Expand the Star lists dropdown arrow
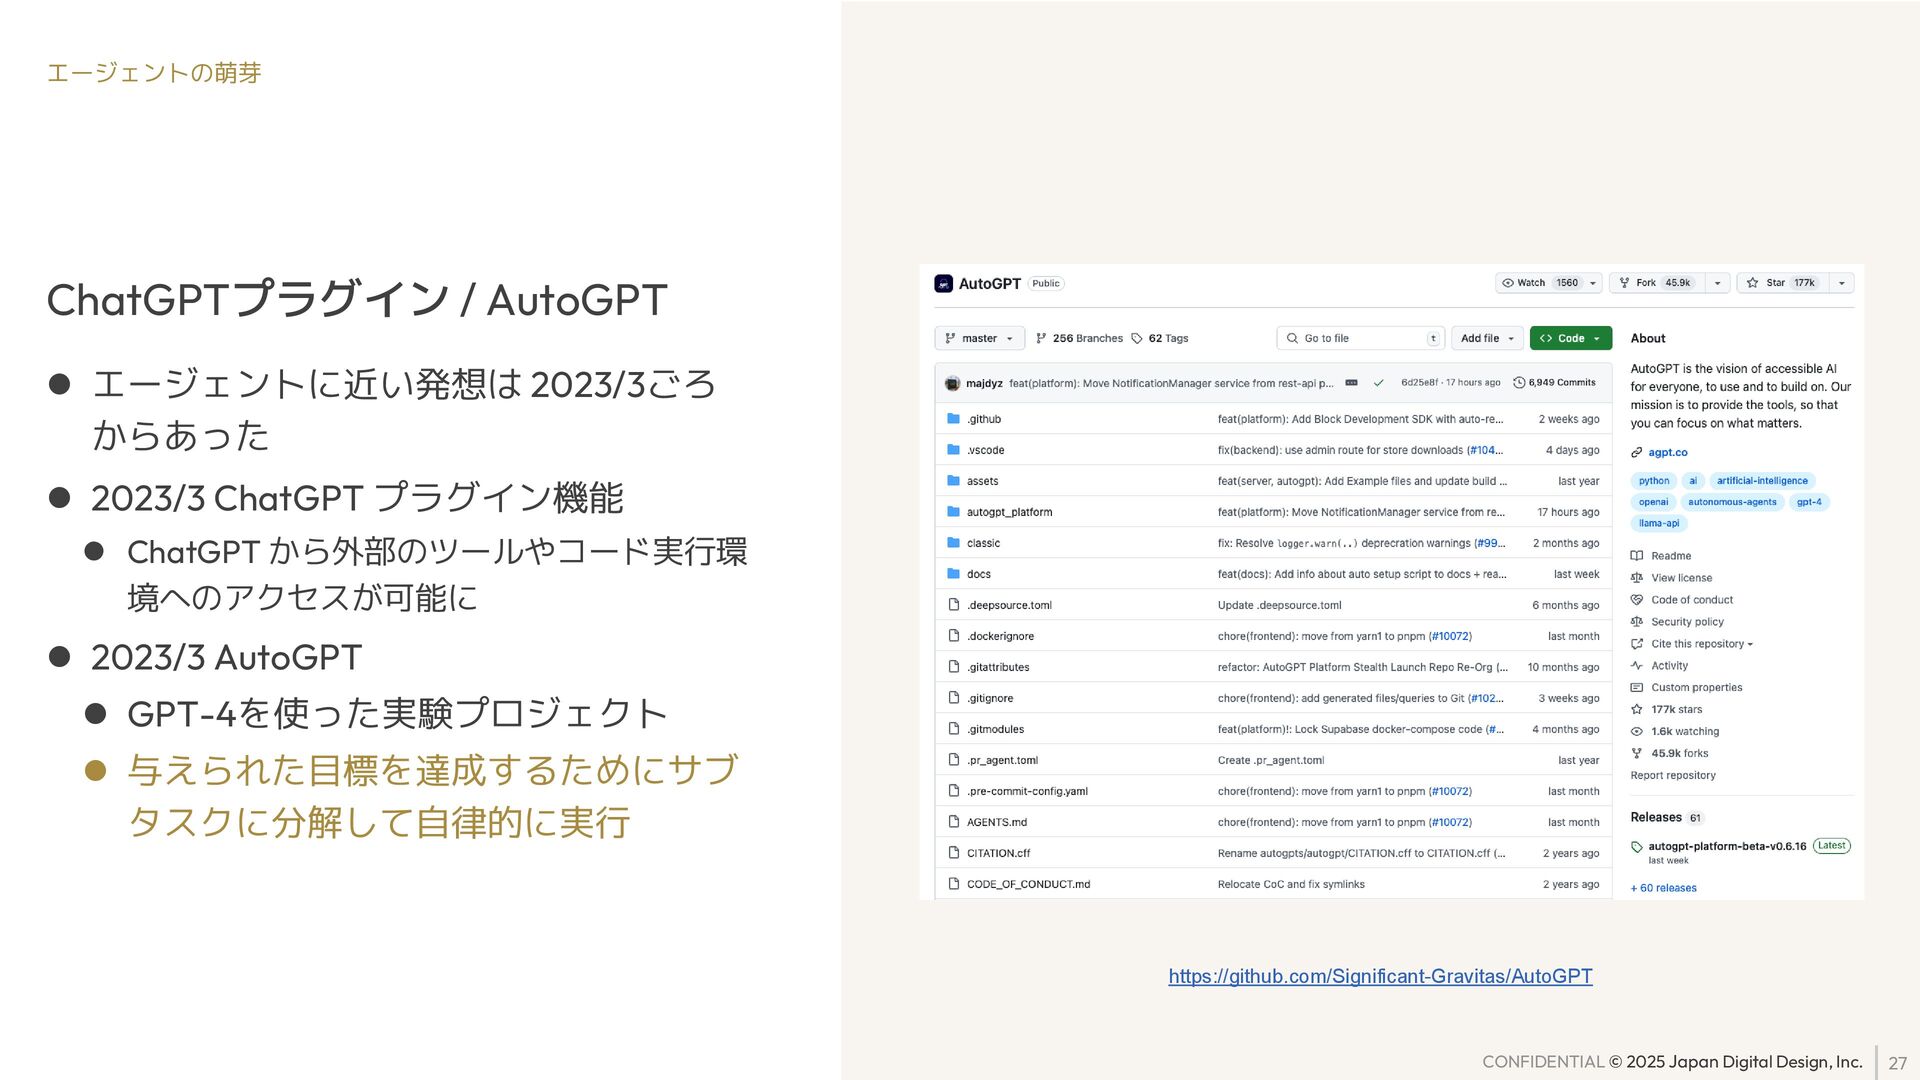Viewport: 1920px width, 1080px height. (x=1842, y=283)
